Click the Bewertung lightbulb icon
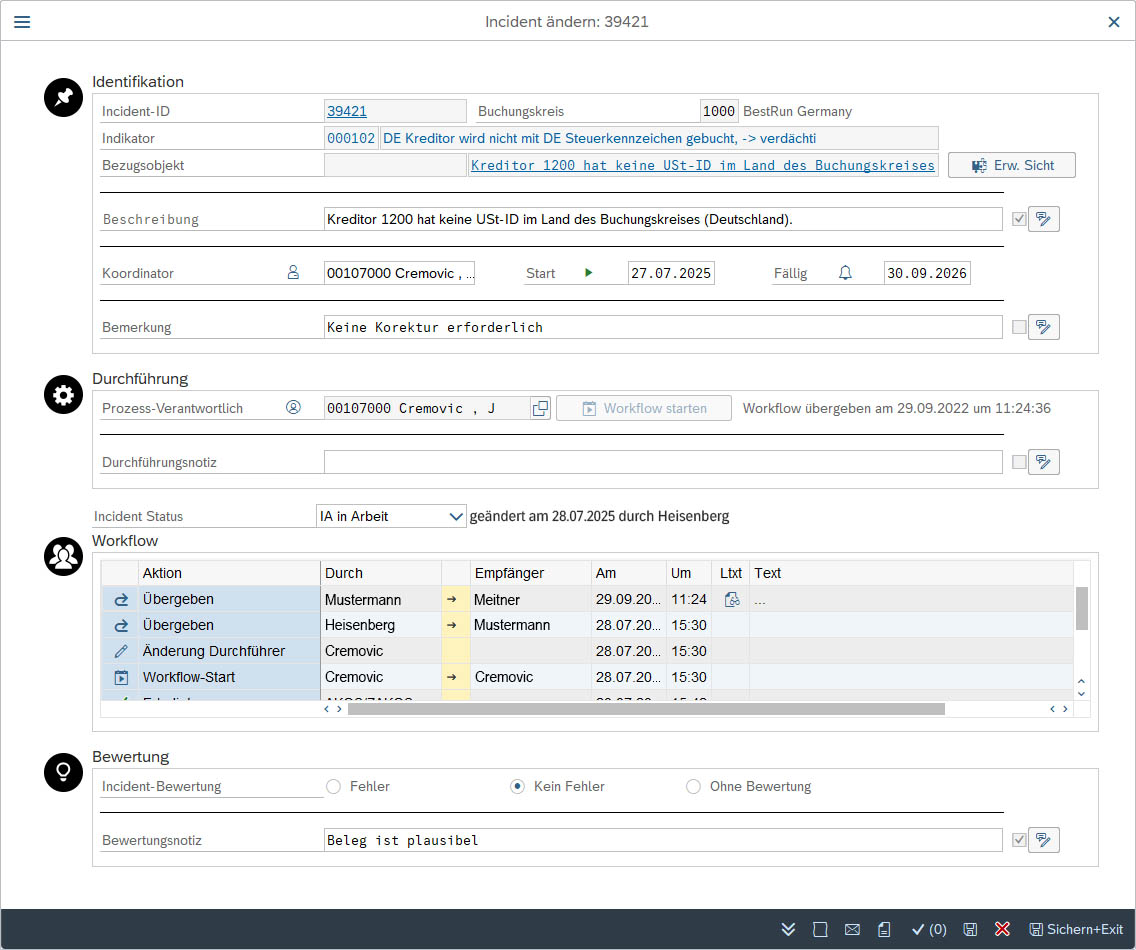 click(63, 772)
